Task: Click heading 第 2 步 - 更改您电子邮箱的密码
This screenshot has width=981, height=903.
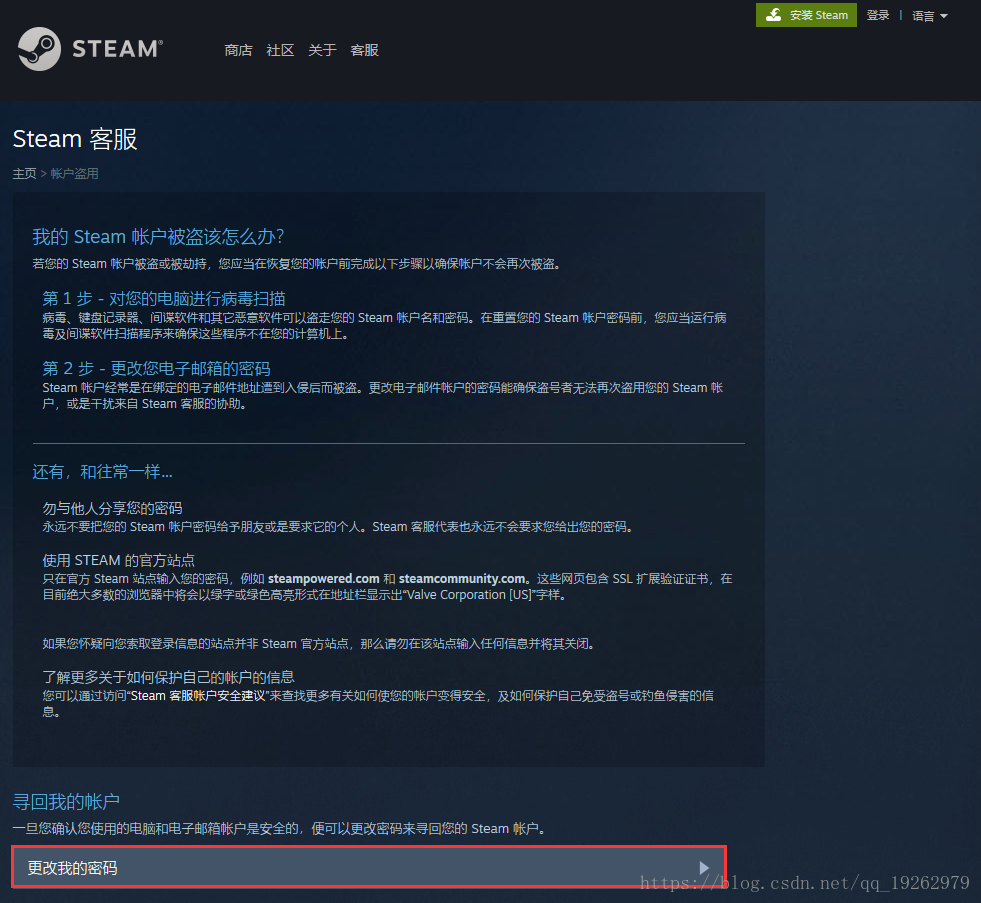Action: pyautogui.click(x=156, y=368)
